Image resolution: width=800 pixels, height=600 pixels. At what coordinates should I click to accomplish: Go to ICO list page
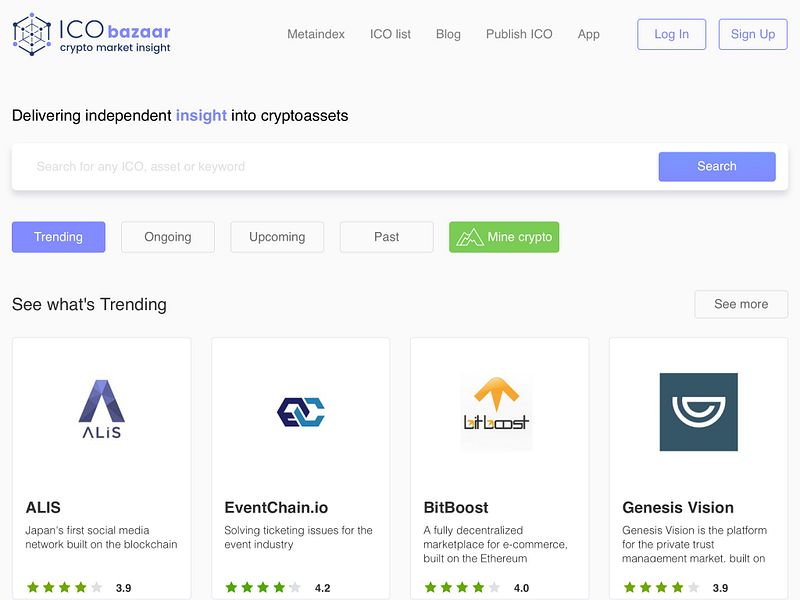click(x=390, y=34)
